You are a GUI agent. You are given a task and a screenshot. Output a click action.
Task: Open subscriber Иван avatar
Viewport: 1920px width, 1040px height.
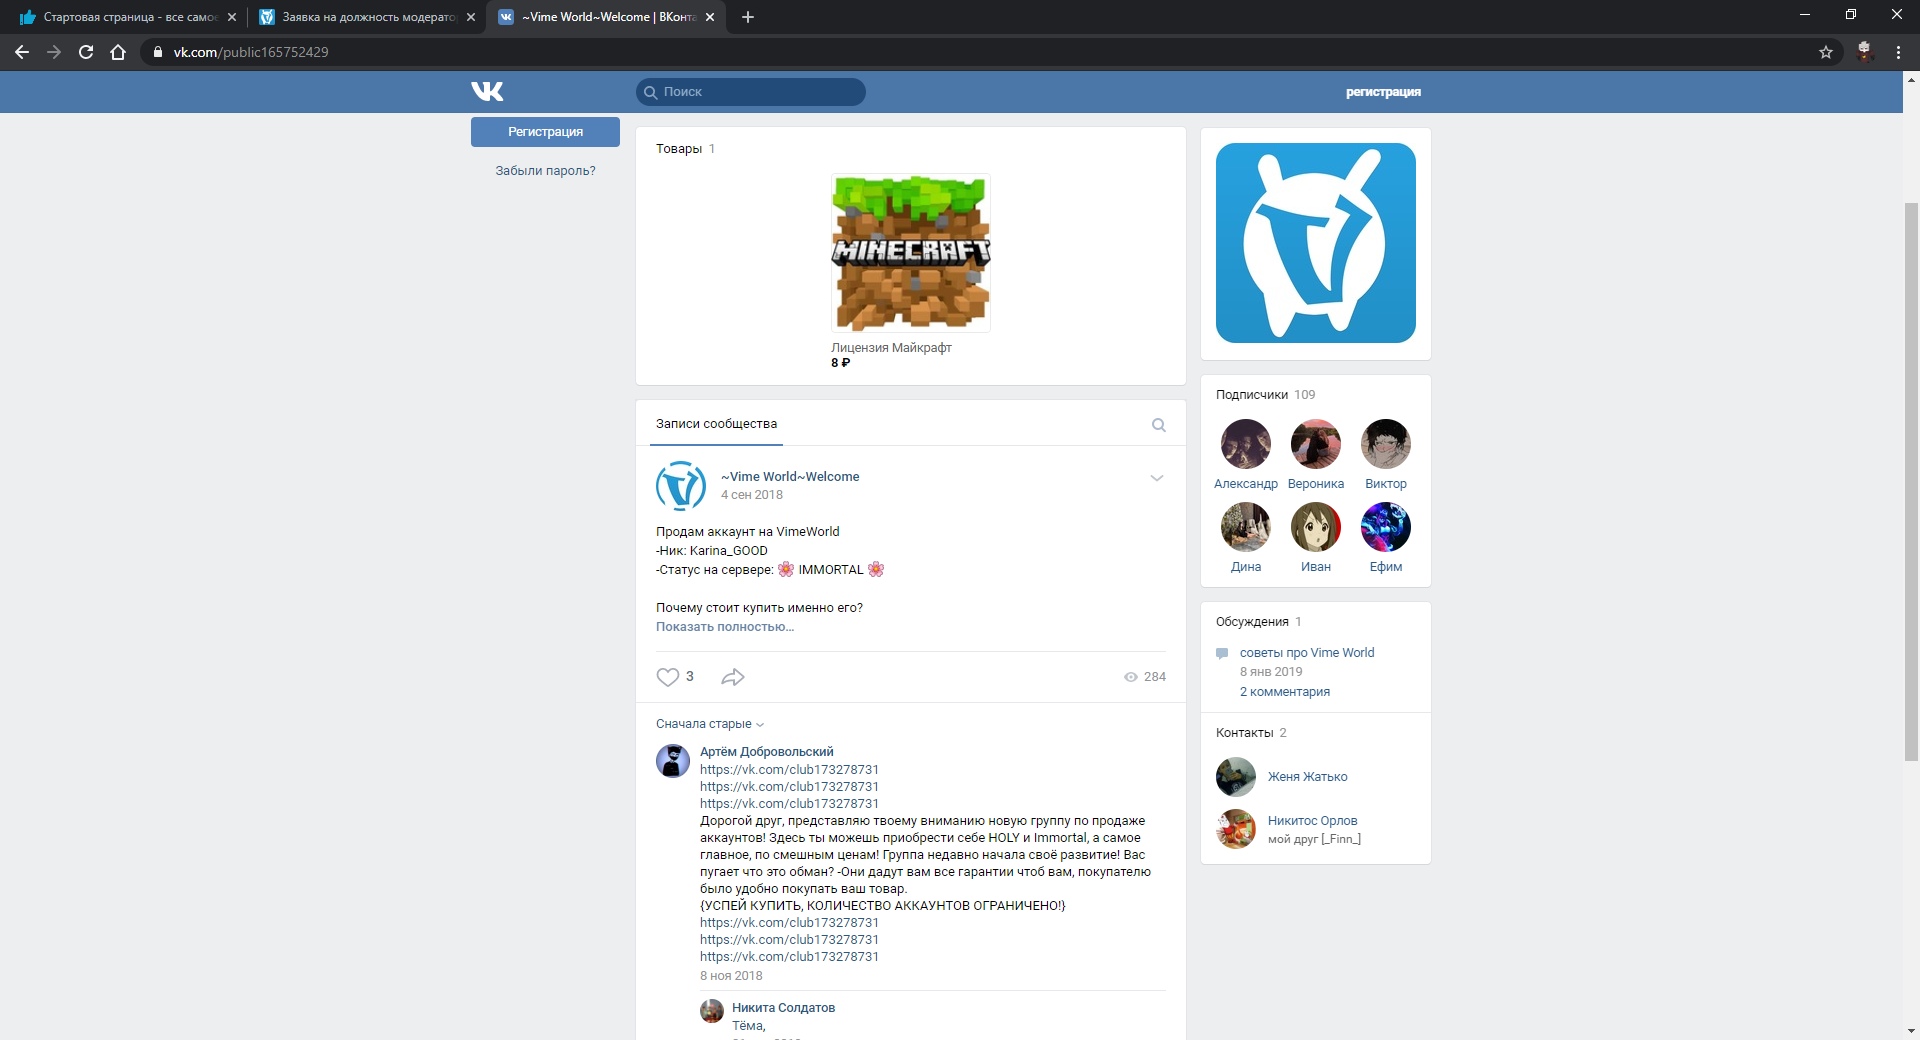point(1316,527)
